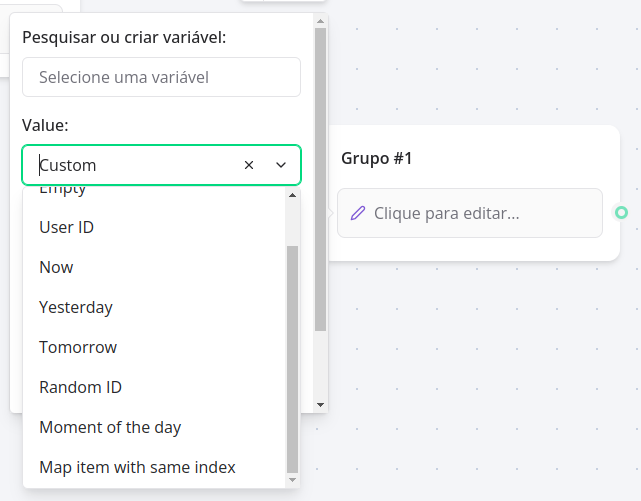The height and width of the screenshot is (501, 641).
Task: Expand the Value dropdown chevron
Action: tap(281, 165)
